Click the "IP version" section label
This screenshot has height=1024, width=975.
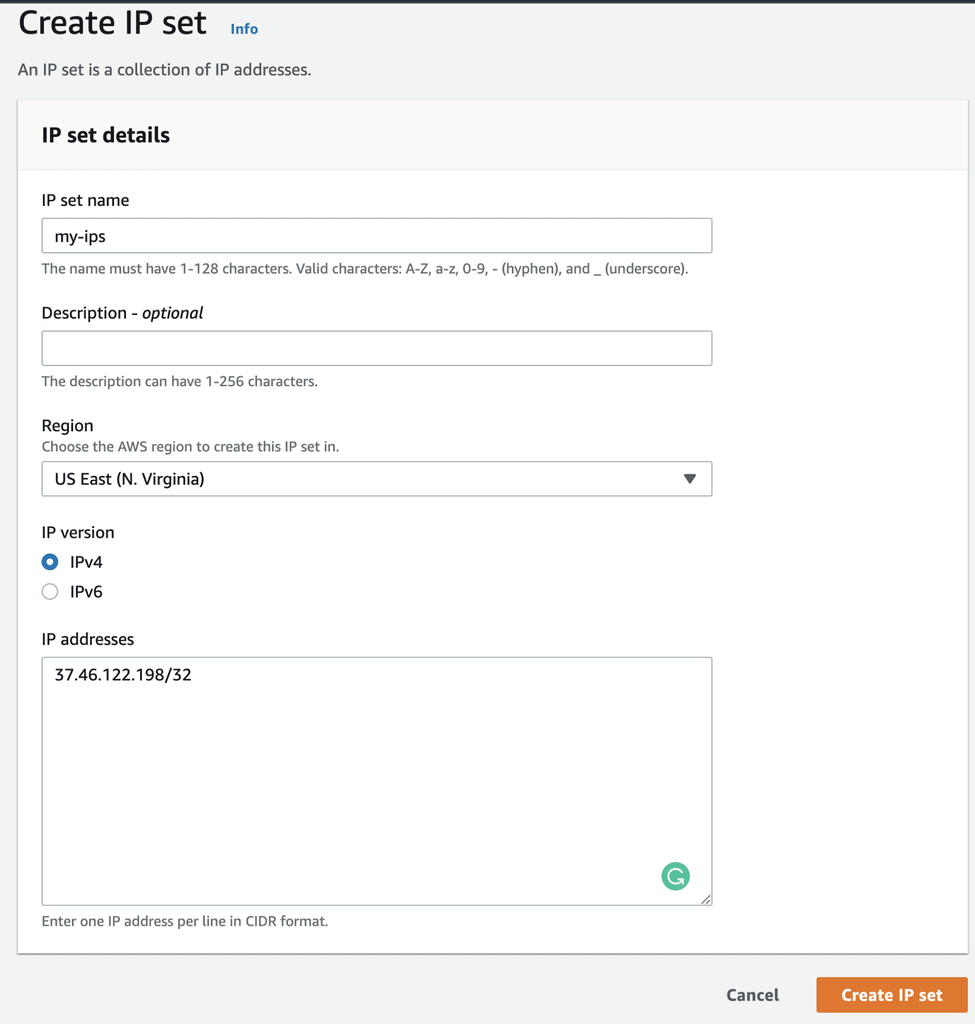pos(78,532)
